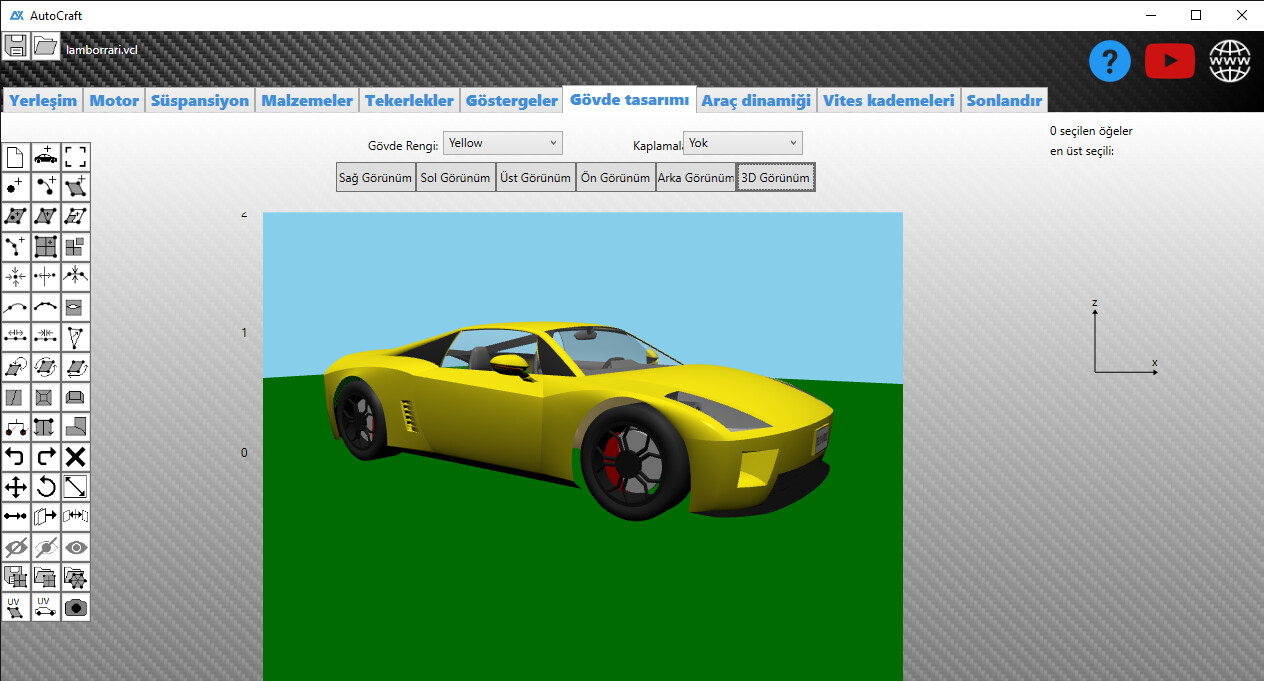Open the YouTube video link icon
The width and height of the screenshot is (1264, 681).
point(1169,62)
